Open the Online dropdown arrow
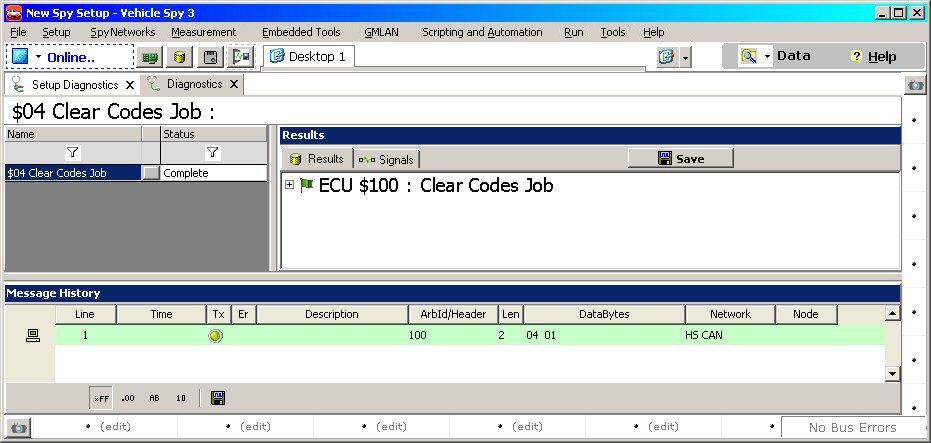The width and height of the screenshot is (931, 443). [38, 57]
